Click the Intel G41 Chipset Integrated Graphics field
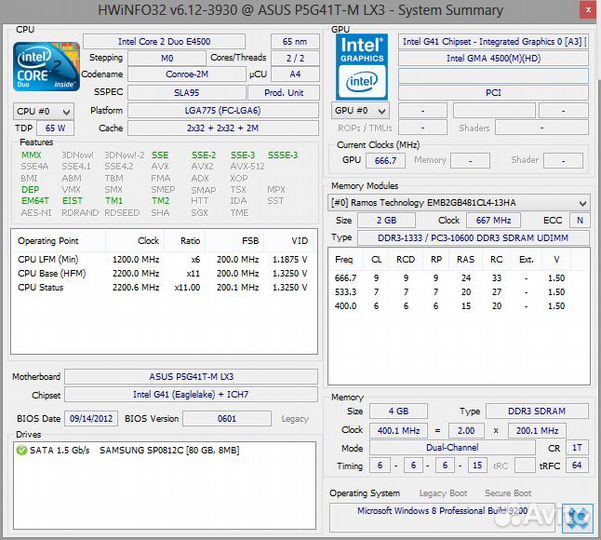 pos(493,41)
